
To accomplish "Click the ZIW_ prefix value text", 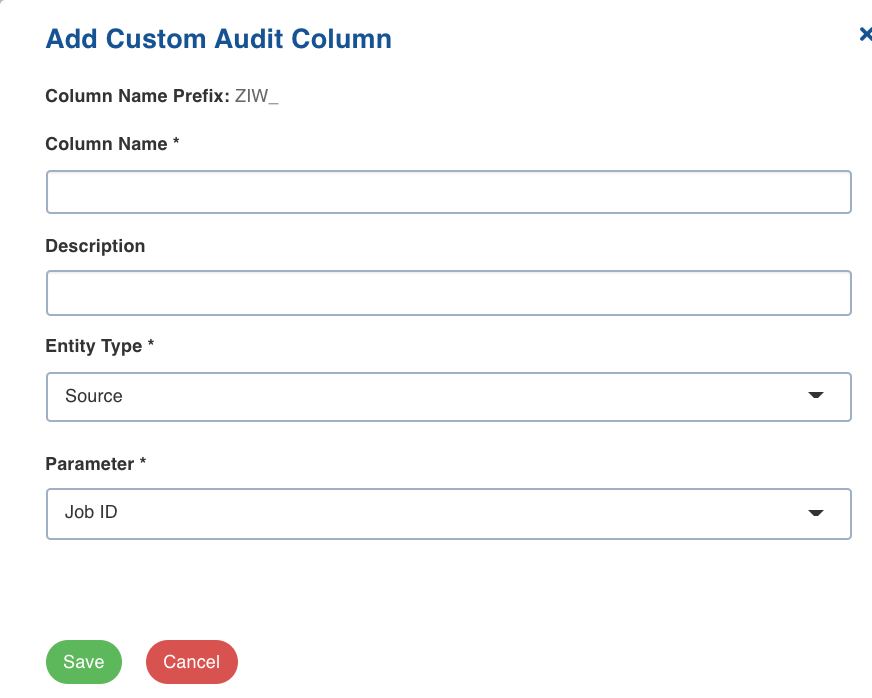I will [256, 96].
